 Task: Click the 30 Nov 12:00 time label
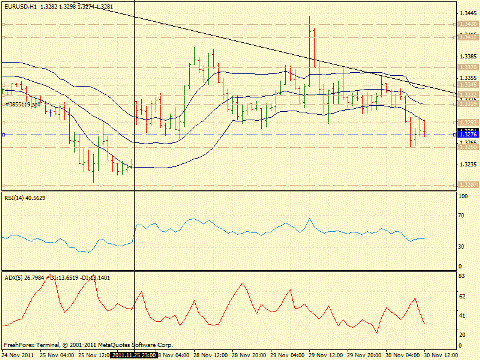(441, 355)
